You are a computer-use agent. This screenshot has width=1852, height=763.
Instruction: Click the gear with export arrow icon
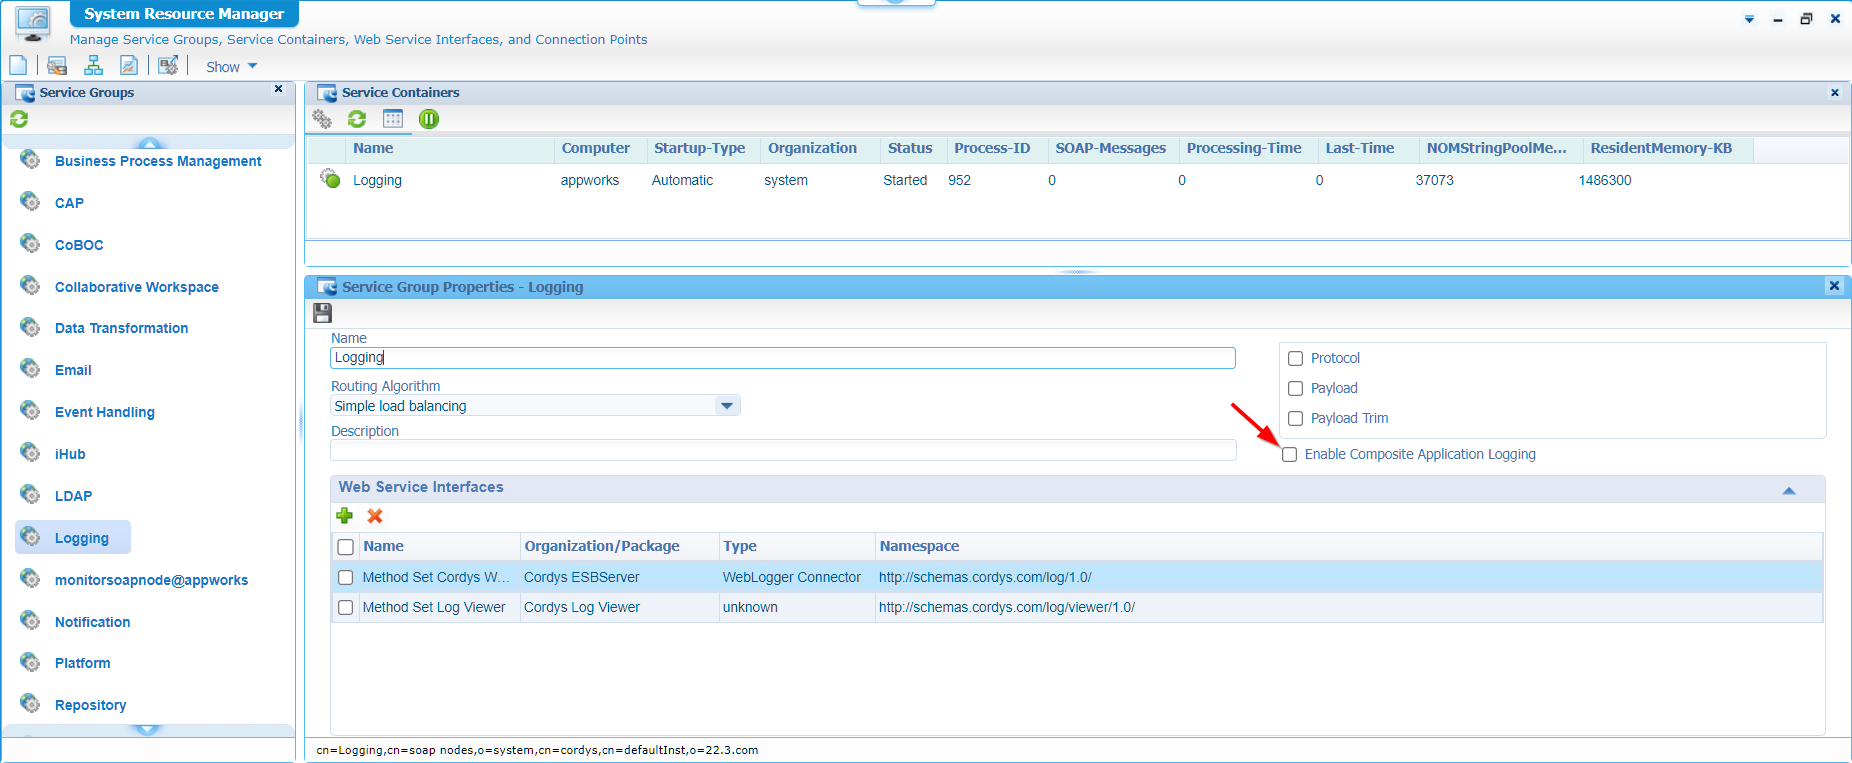(x=168, y=66)
